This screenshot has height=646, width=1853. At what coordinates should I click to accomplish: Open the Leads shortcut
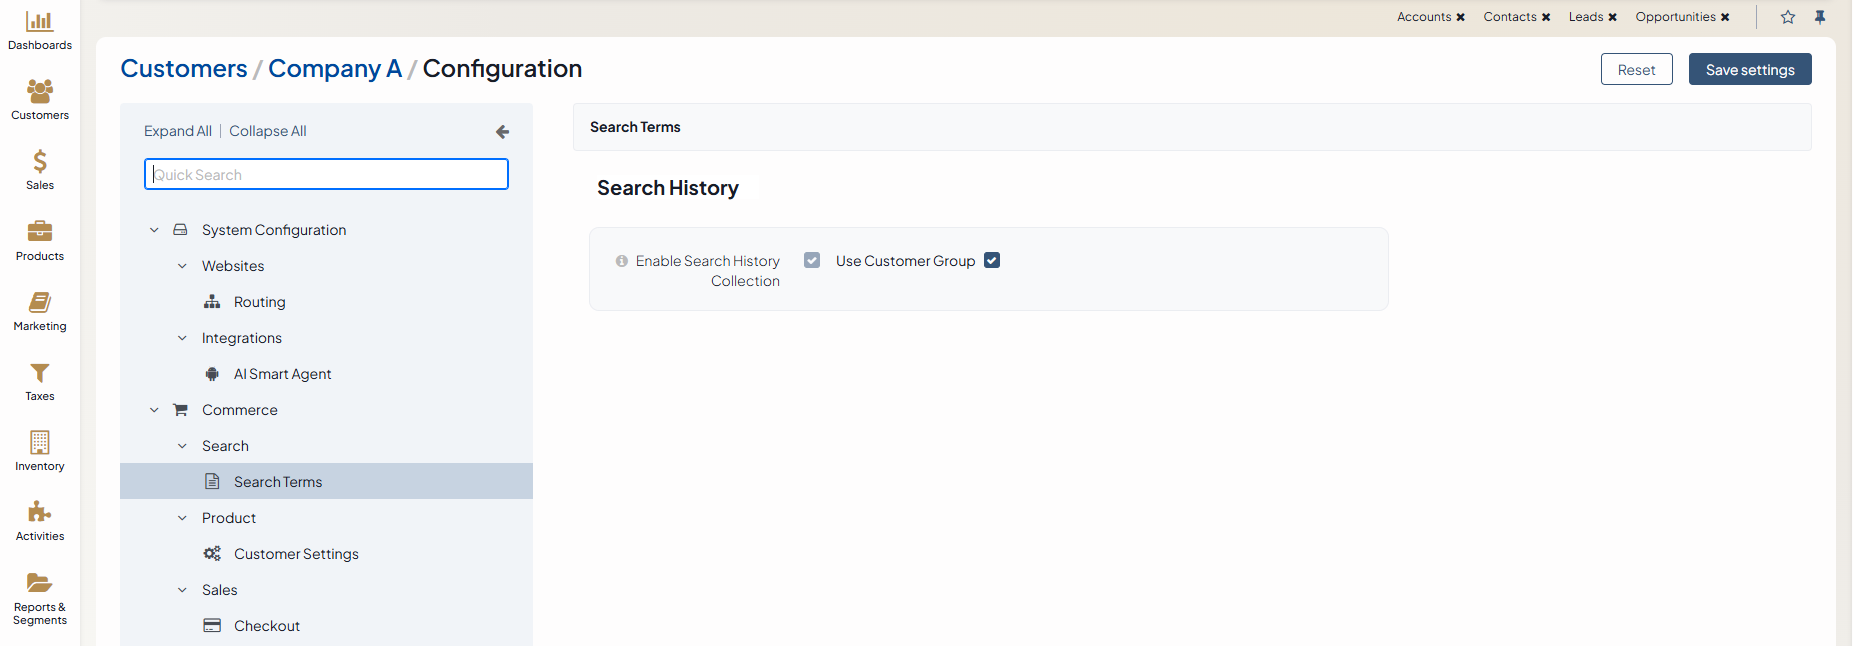[x=1586, y=17]
